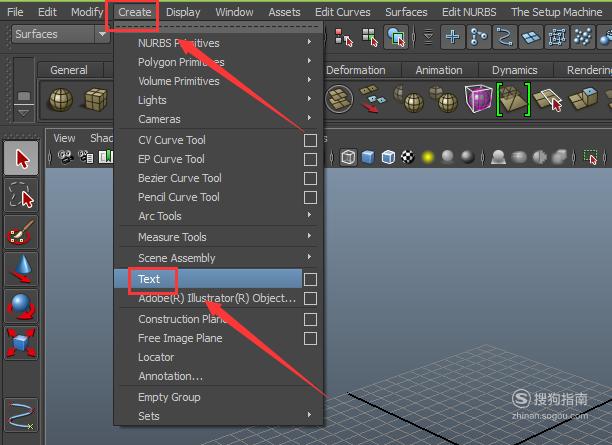Open EP Curve Tool option box
This screenshot has height=445, width=612.
point(310,159)
